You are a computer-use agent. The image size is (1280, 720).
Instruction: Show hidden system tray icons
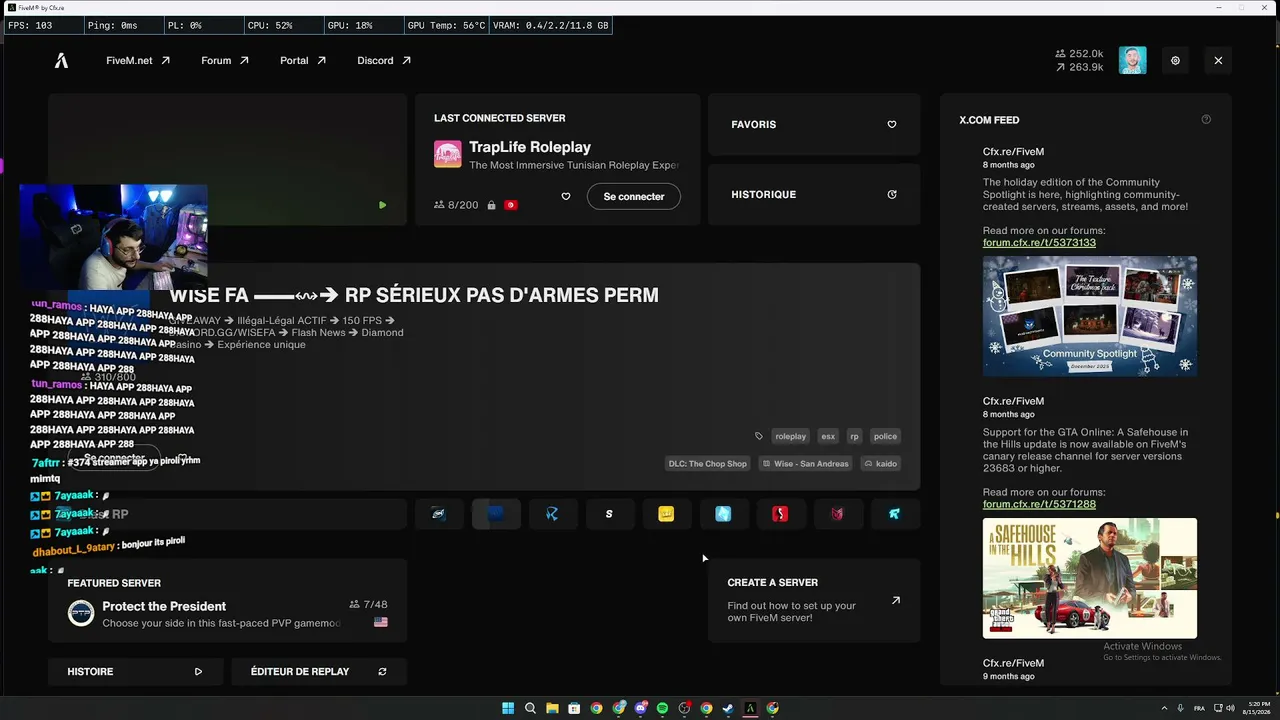pos(1164,708)
